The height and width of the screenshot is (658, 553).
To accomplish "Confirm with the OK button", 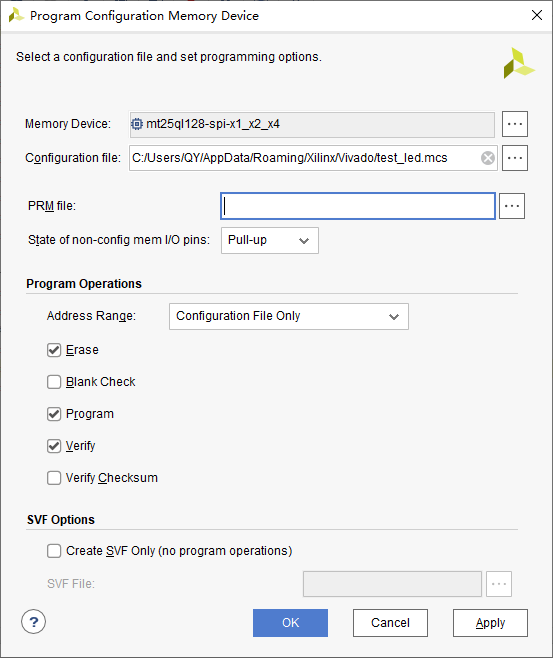I will point(290,623).
